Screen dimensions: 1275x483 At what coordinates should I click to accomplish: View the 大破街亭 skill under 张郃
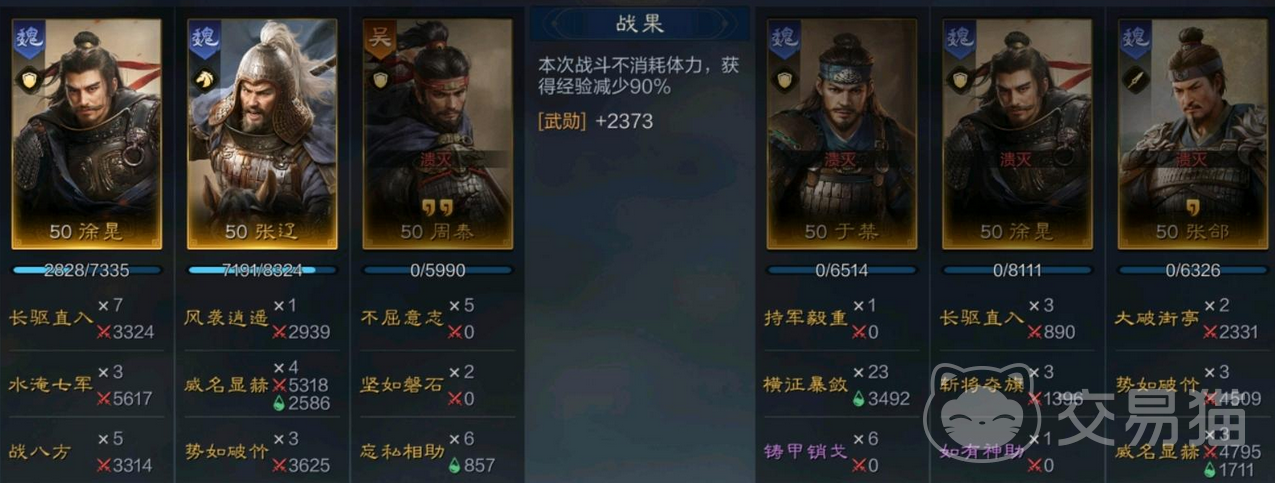click(x=1156, y=318)
